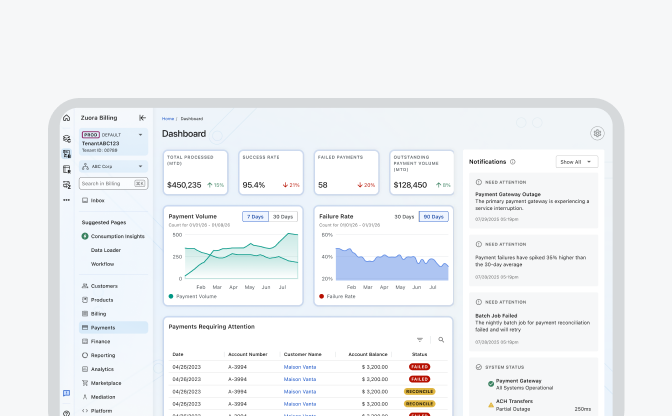Click the Payment Volume legend color dot
This screenshot has width=672, height=416.
coord(170,296)
